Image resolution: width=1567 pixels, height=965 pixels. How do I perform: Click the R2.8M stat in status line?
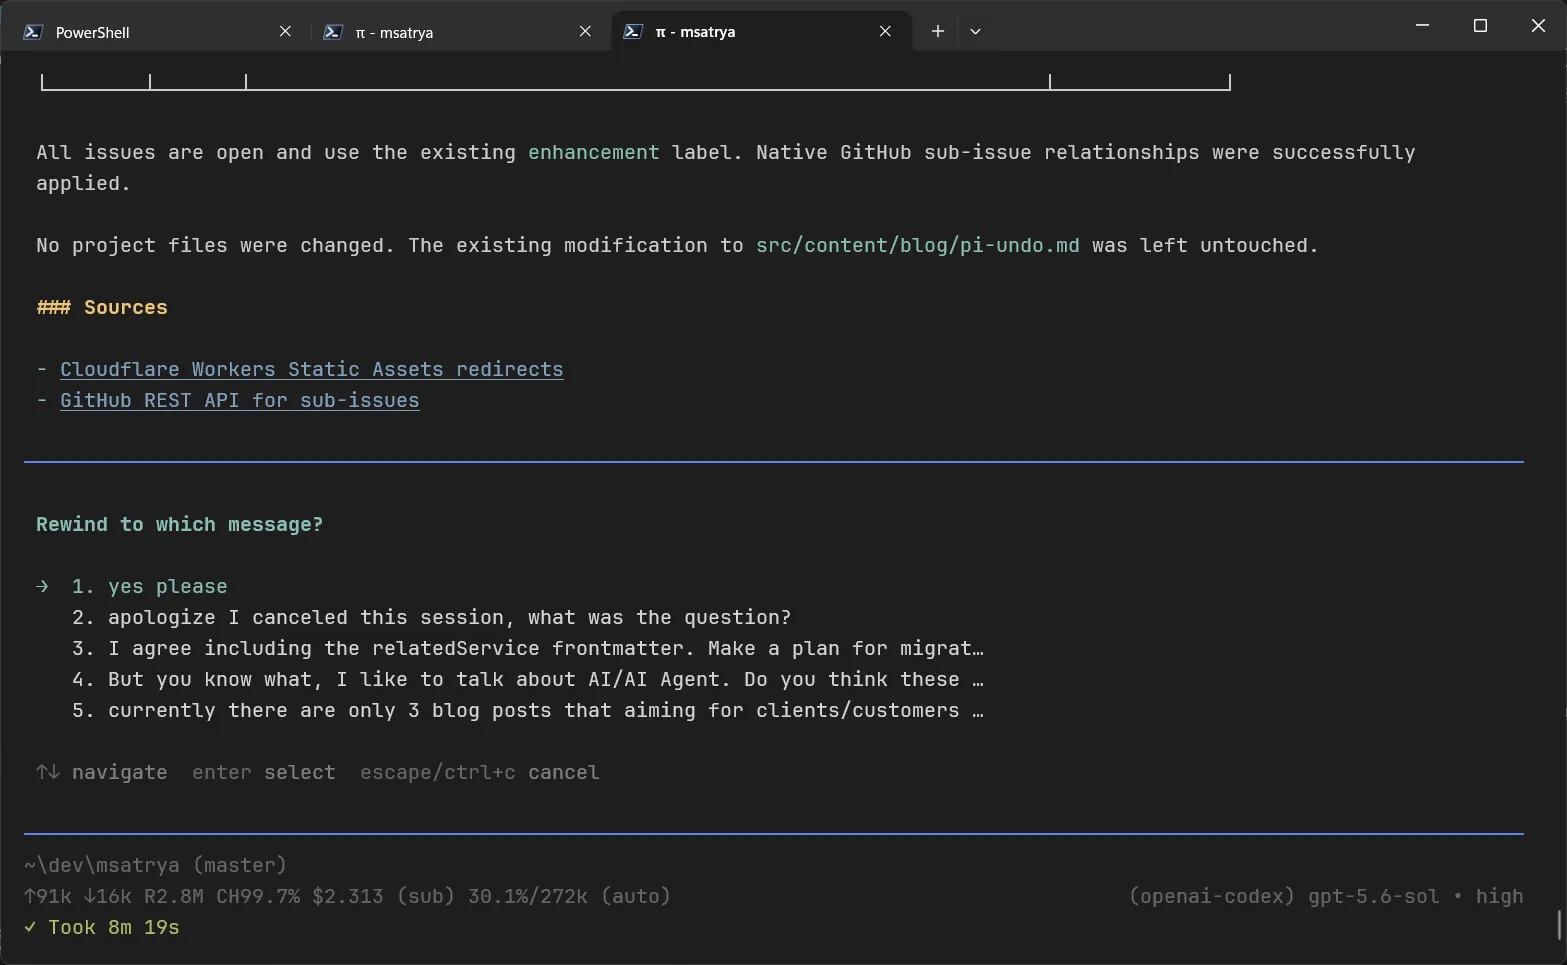174,896
